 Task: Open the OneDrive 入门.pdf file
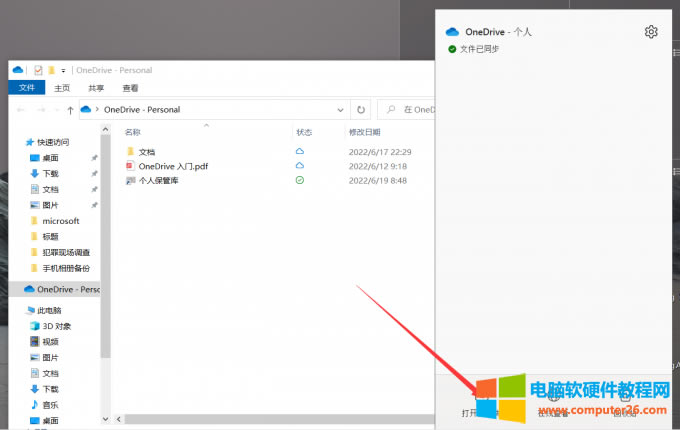(172, 166)
